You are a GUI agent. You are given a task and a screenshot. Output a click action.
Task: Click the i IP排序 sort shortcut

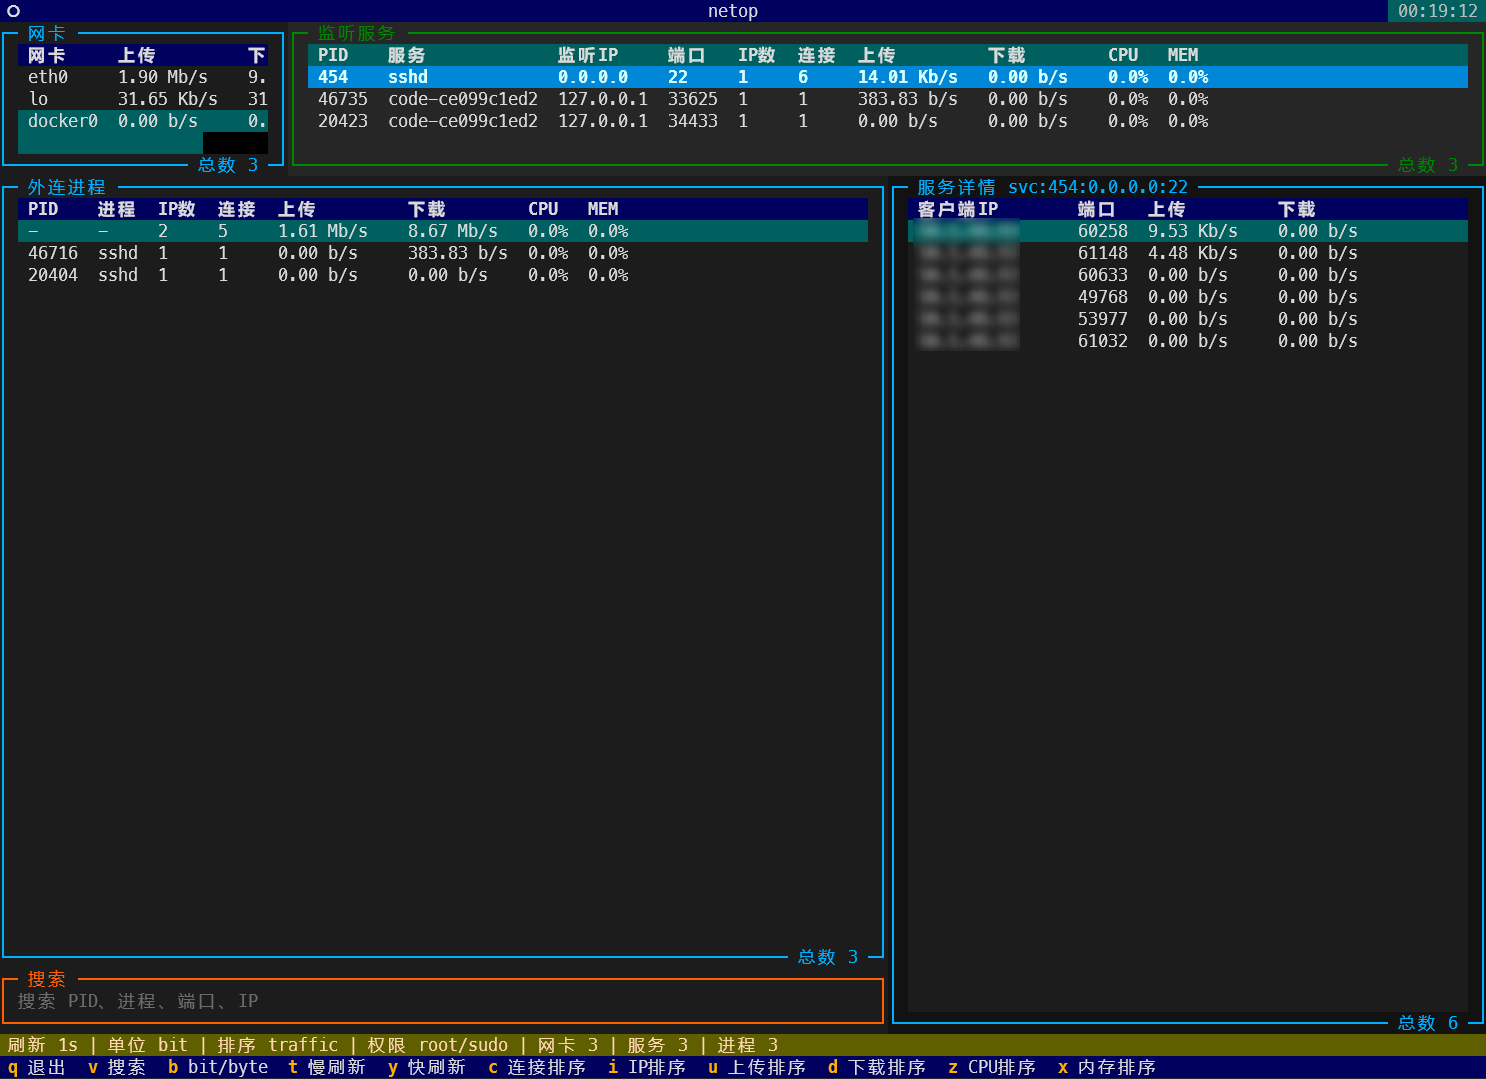(x=647, y=1067)
